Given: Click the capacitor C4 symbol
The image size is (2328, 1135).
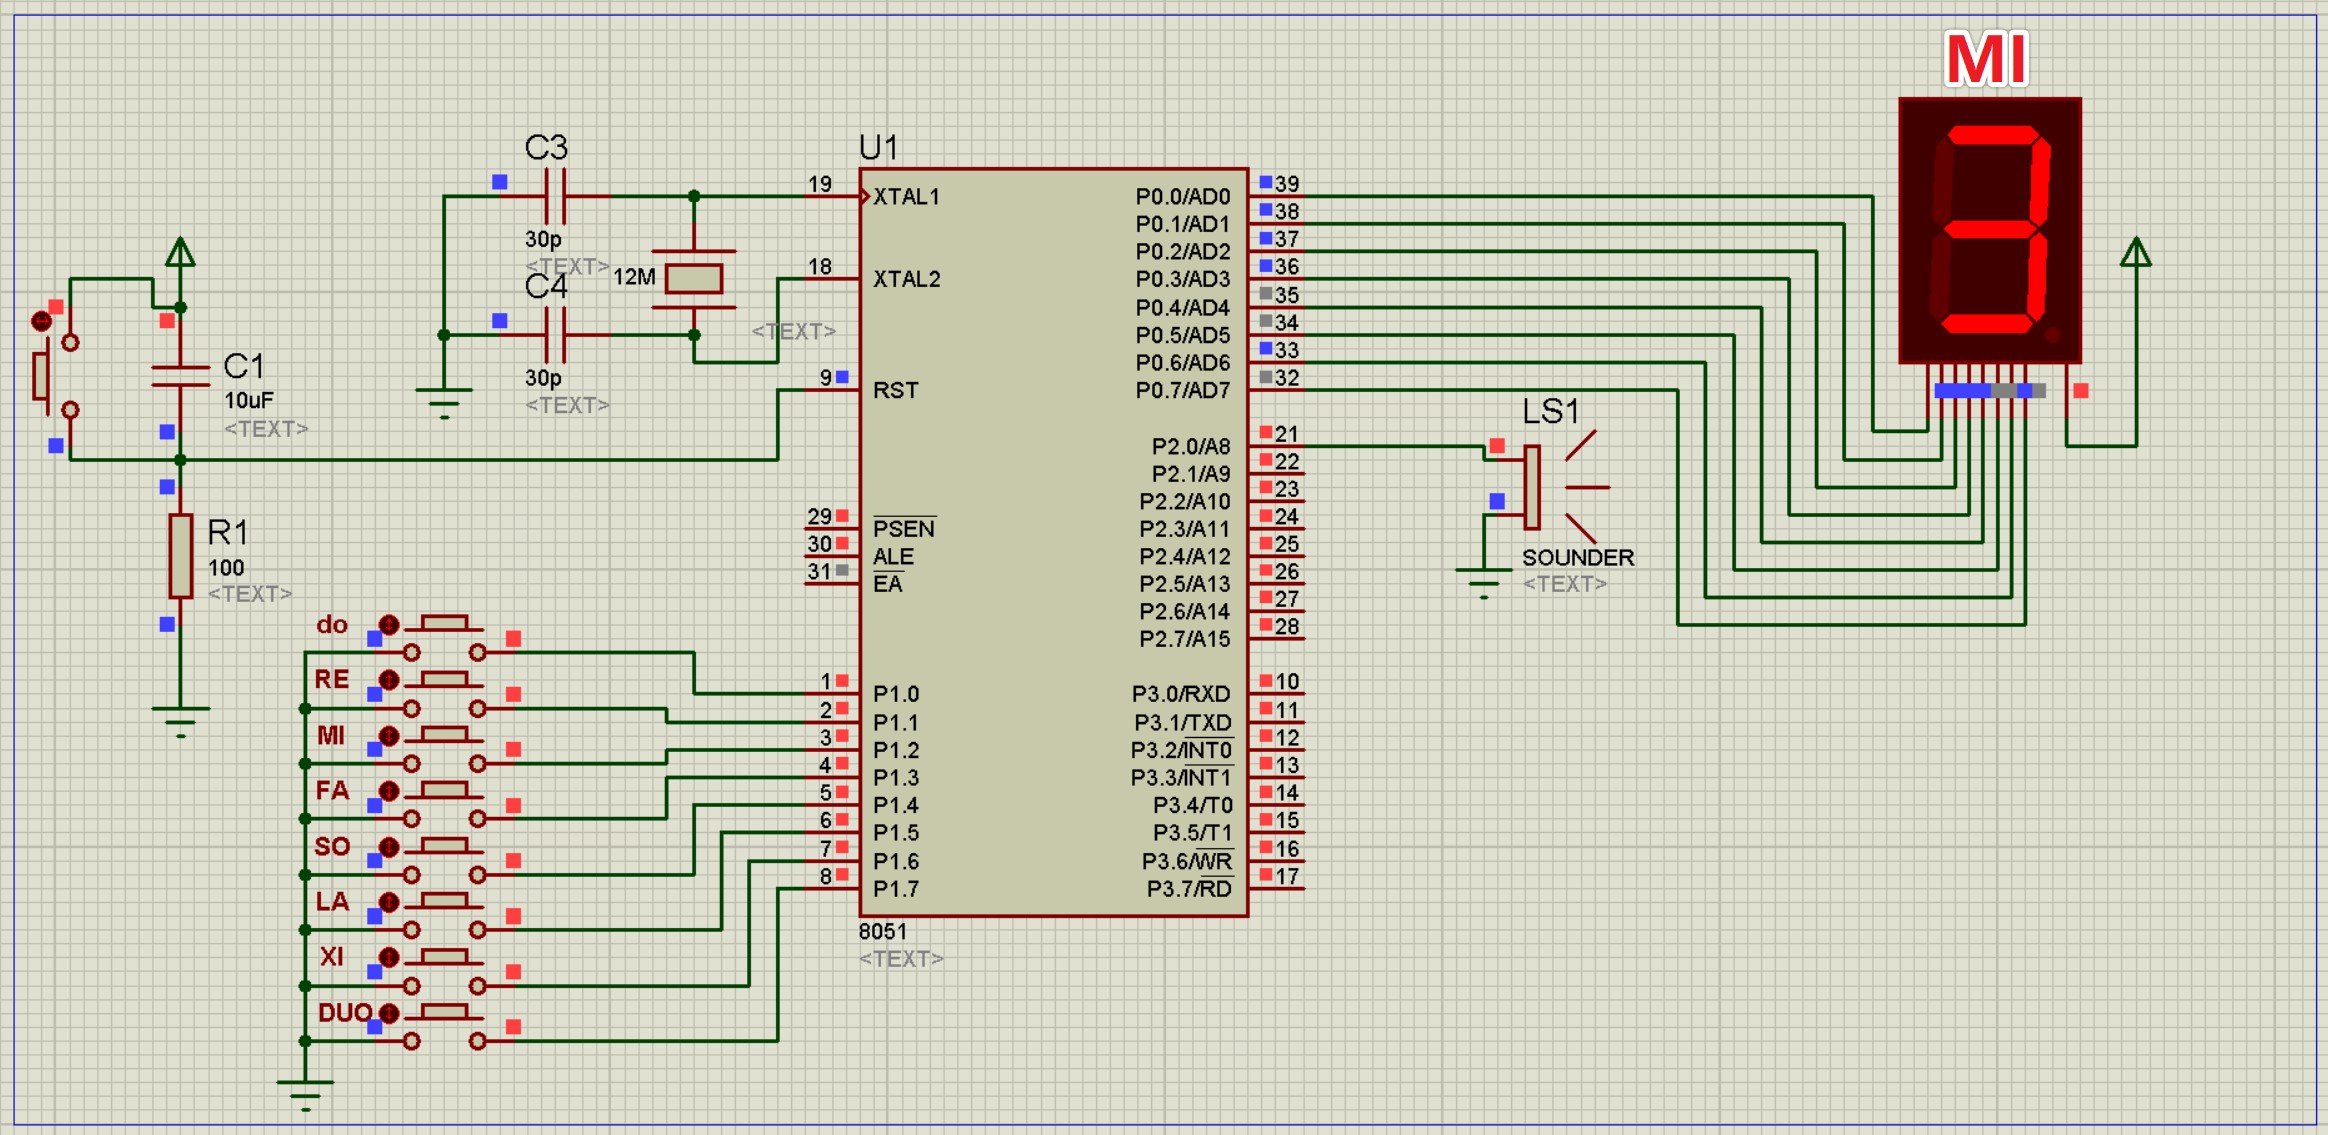Looking at the screenshot, I should (x=556, y=335).
